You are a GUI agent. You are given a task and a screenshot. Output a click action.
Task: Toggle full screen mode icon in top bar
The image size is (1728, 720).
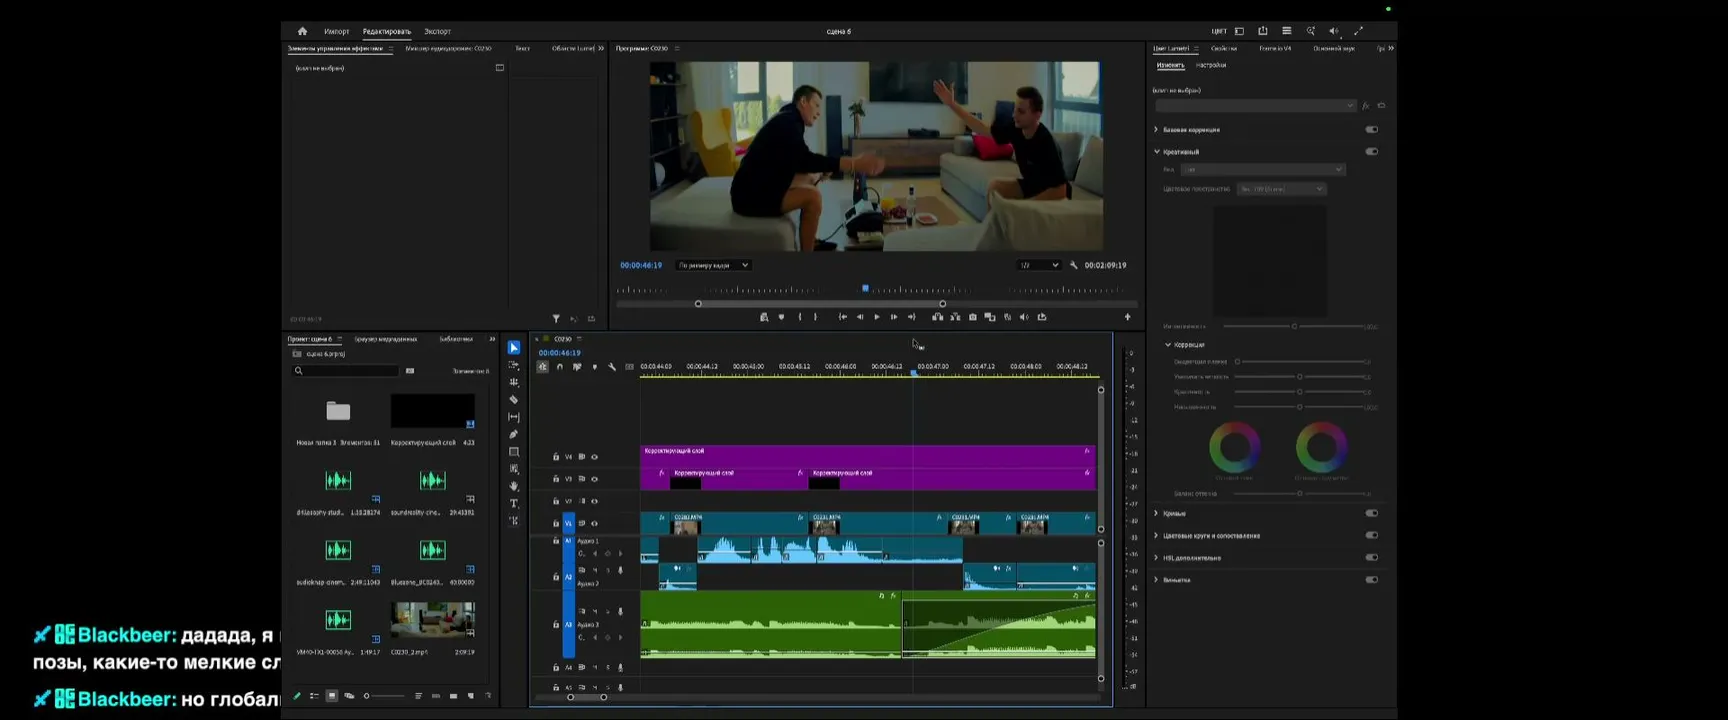click(1358, 31)
